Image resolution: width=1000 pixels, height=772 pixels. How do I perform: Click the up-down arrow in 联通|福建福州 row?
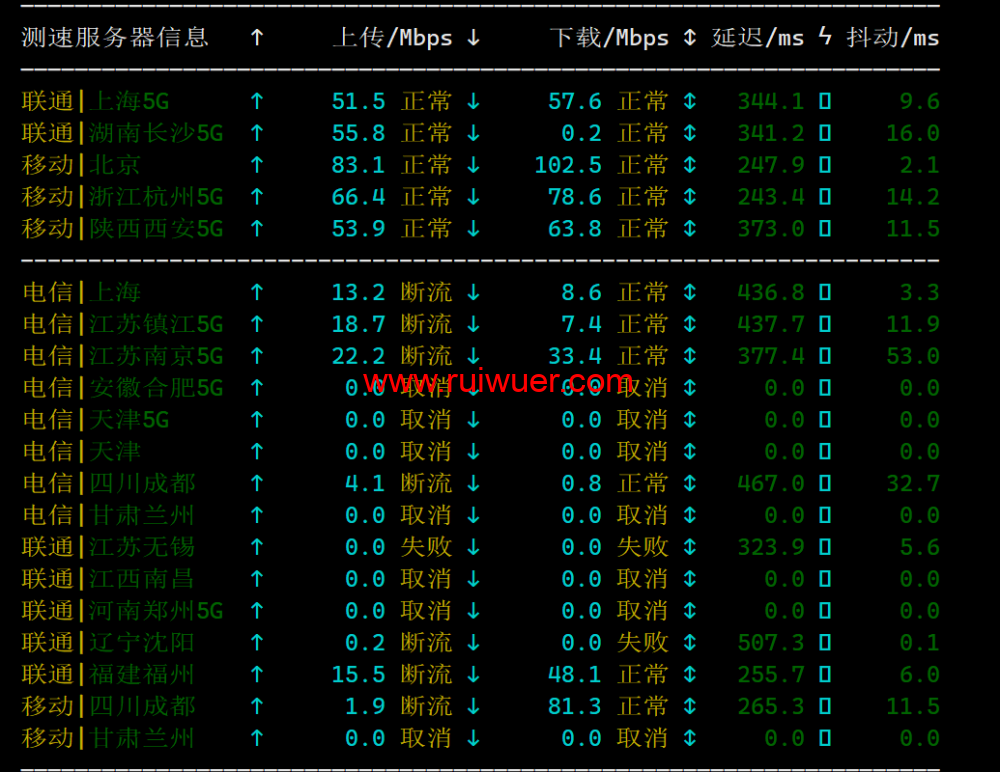click(689, 675)
